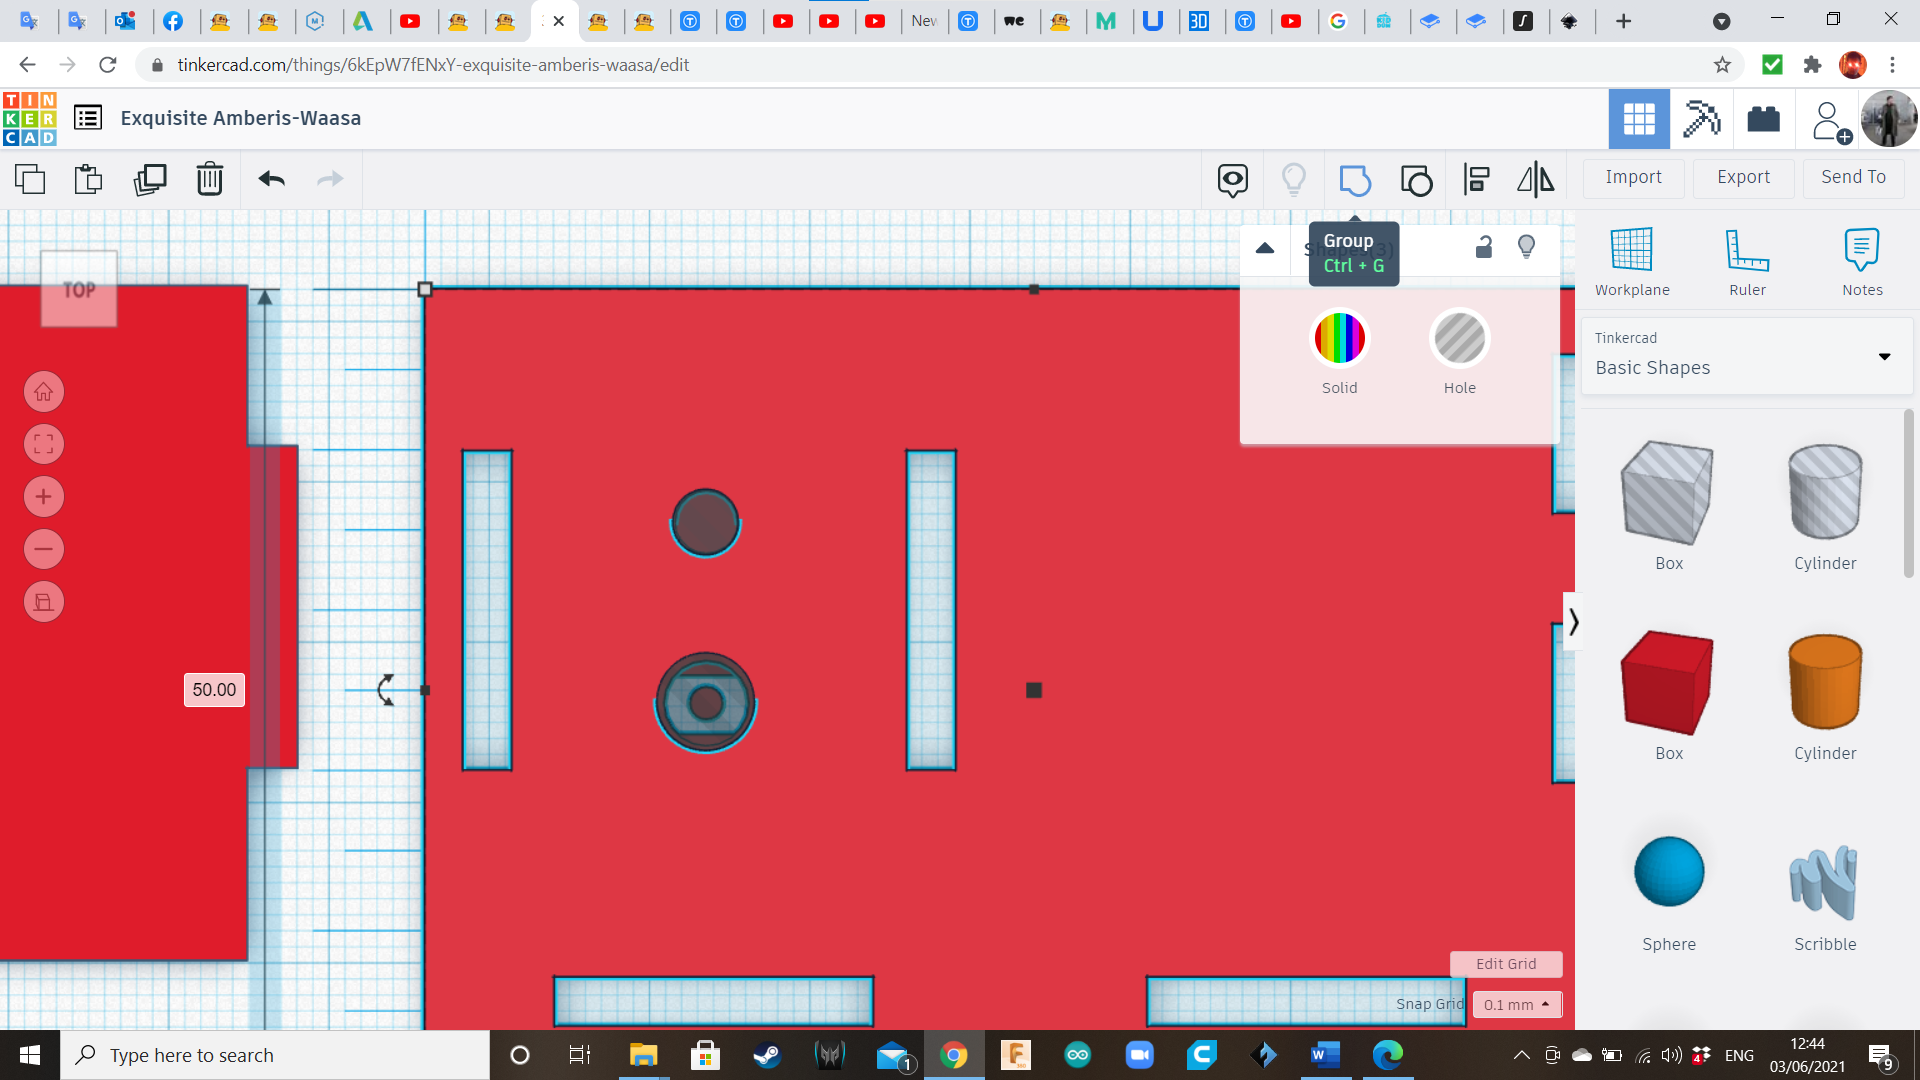The image size is (1920, 1080).
Task: Open the Export menu
Action: [1743, 177]
